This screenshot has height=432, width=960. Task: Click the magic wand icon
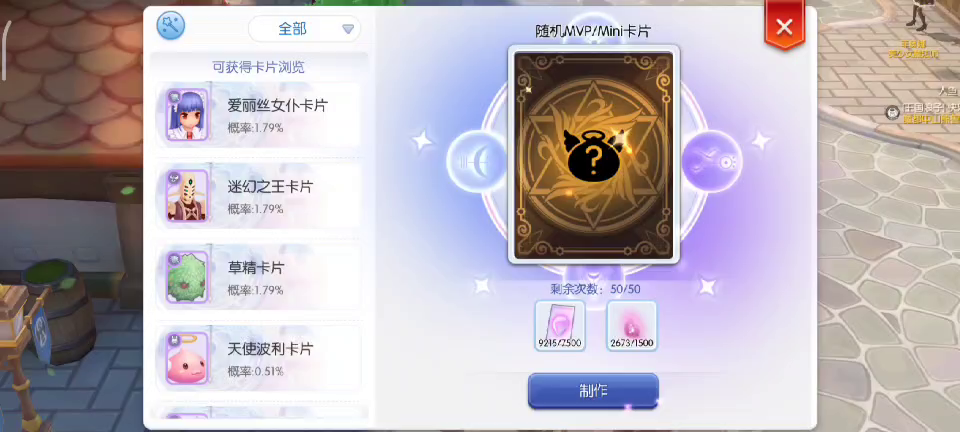171,26
